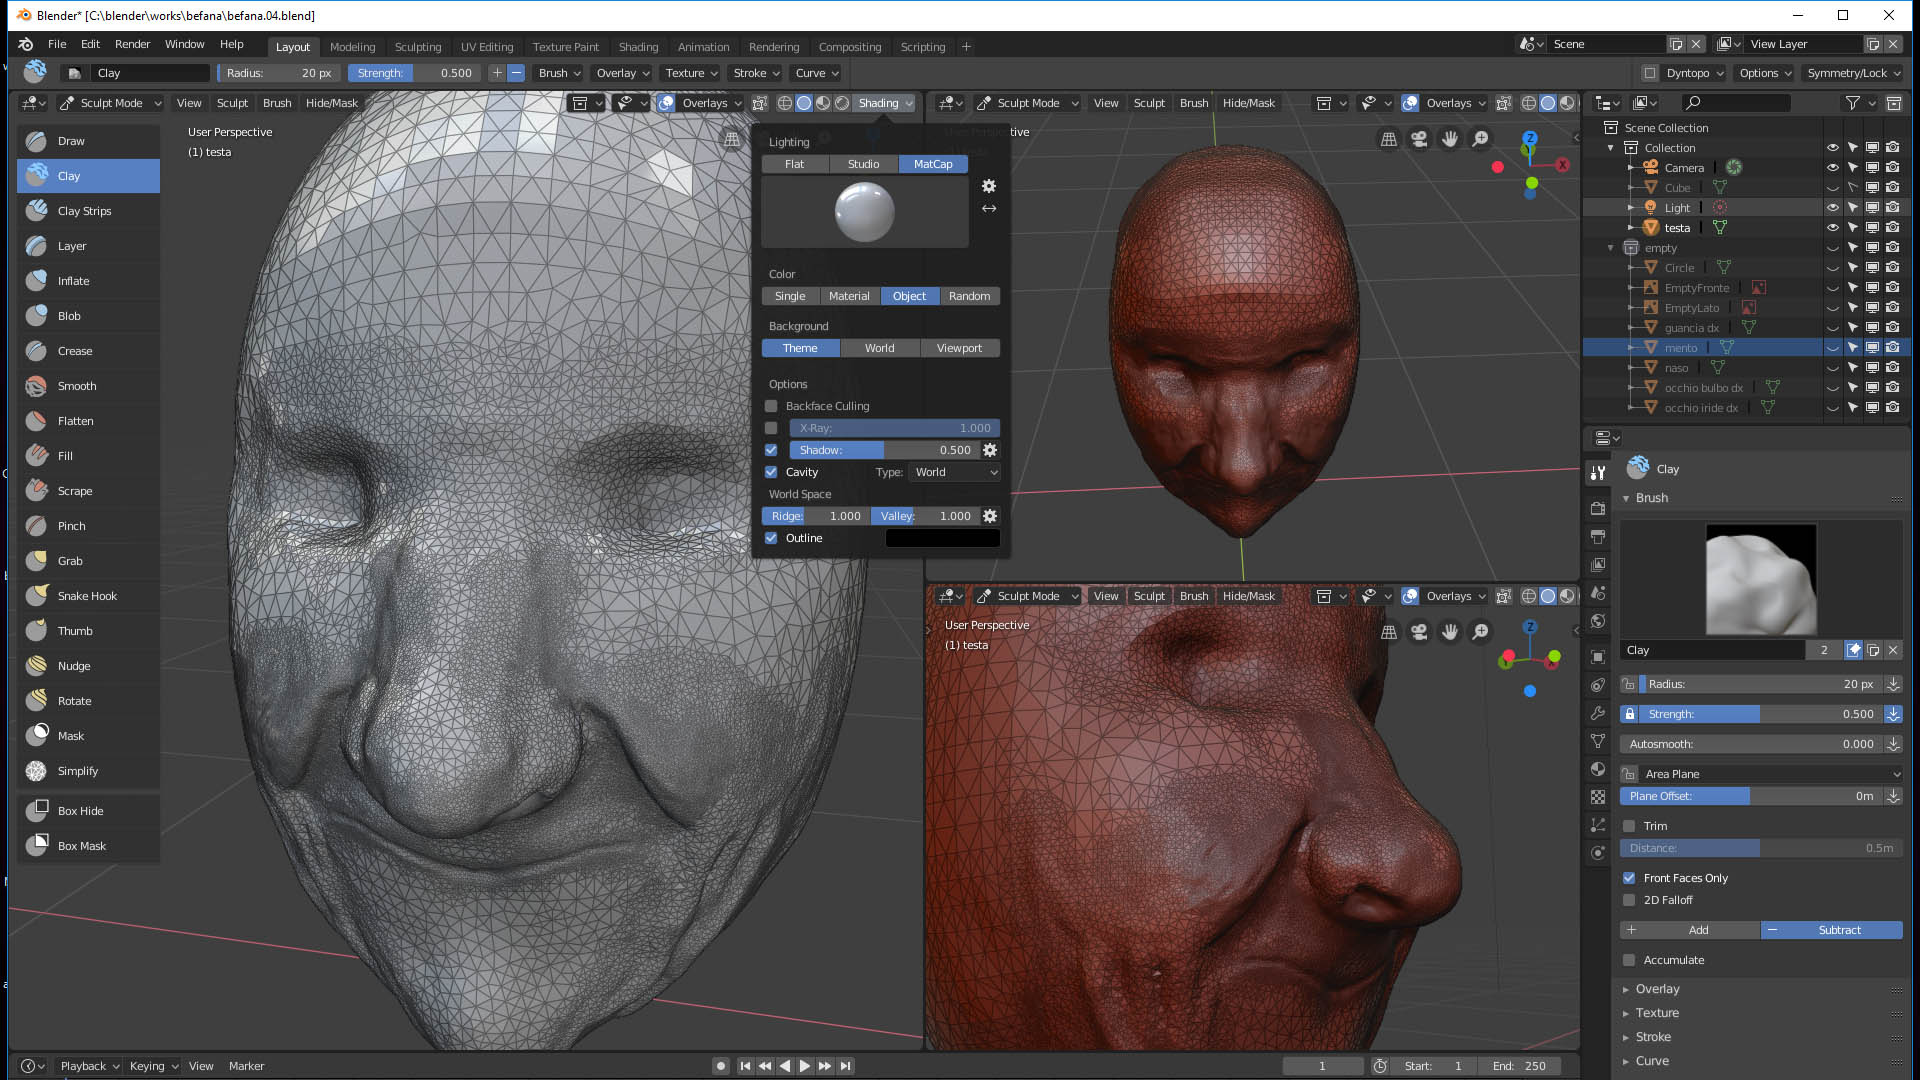Enable the Trim checkbox
Image resolution: width=1920 pixels, height=1080 pixels.
1629,826
